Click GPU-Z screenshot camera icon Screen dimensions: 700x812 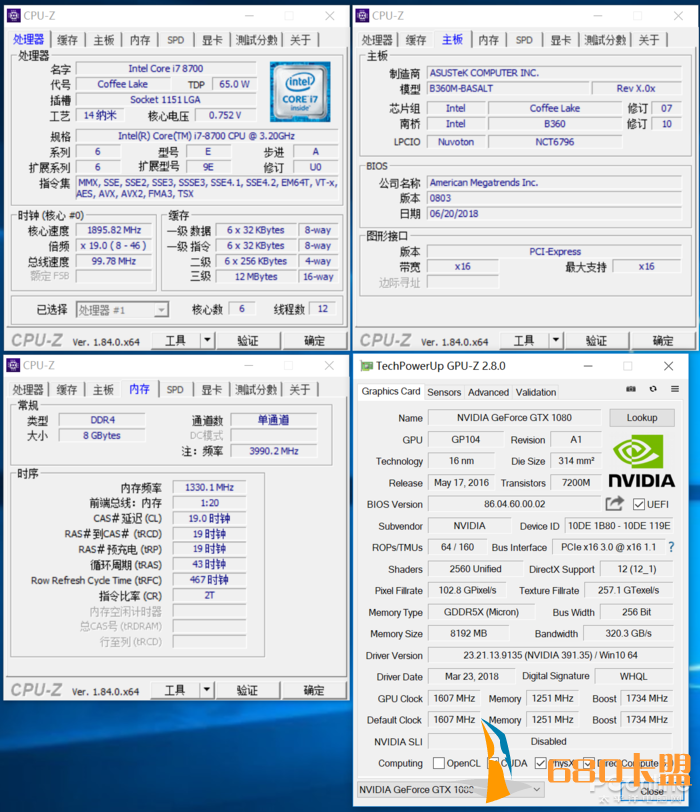click(631, 389)
